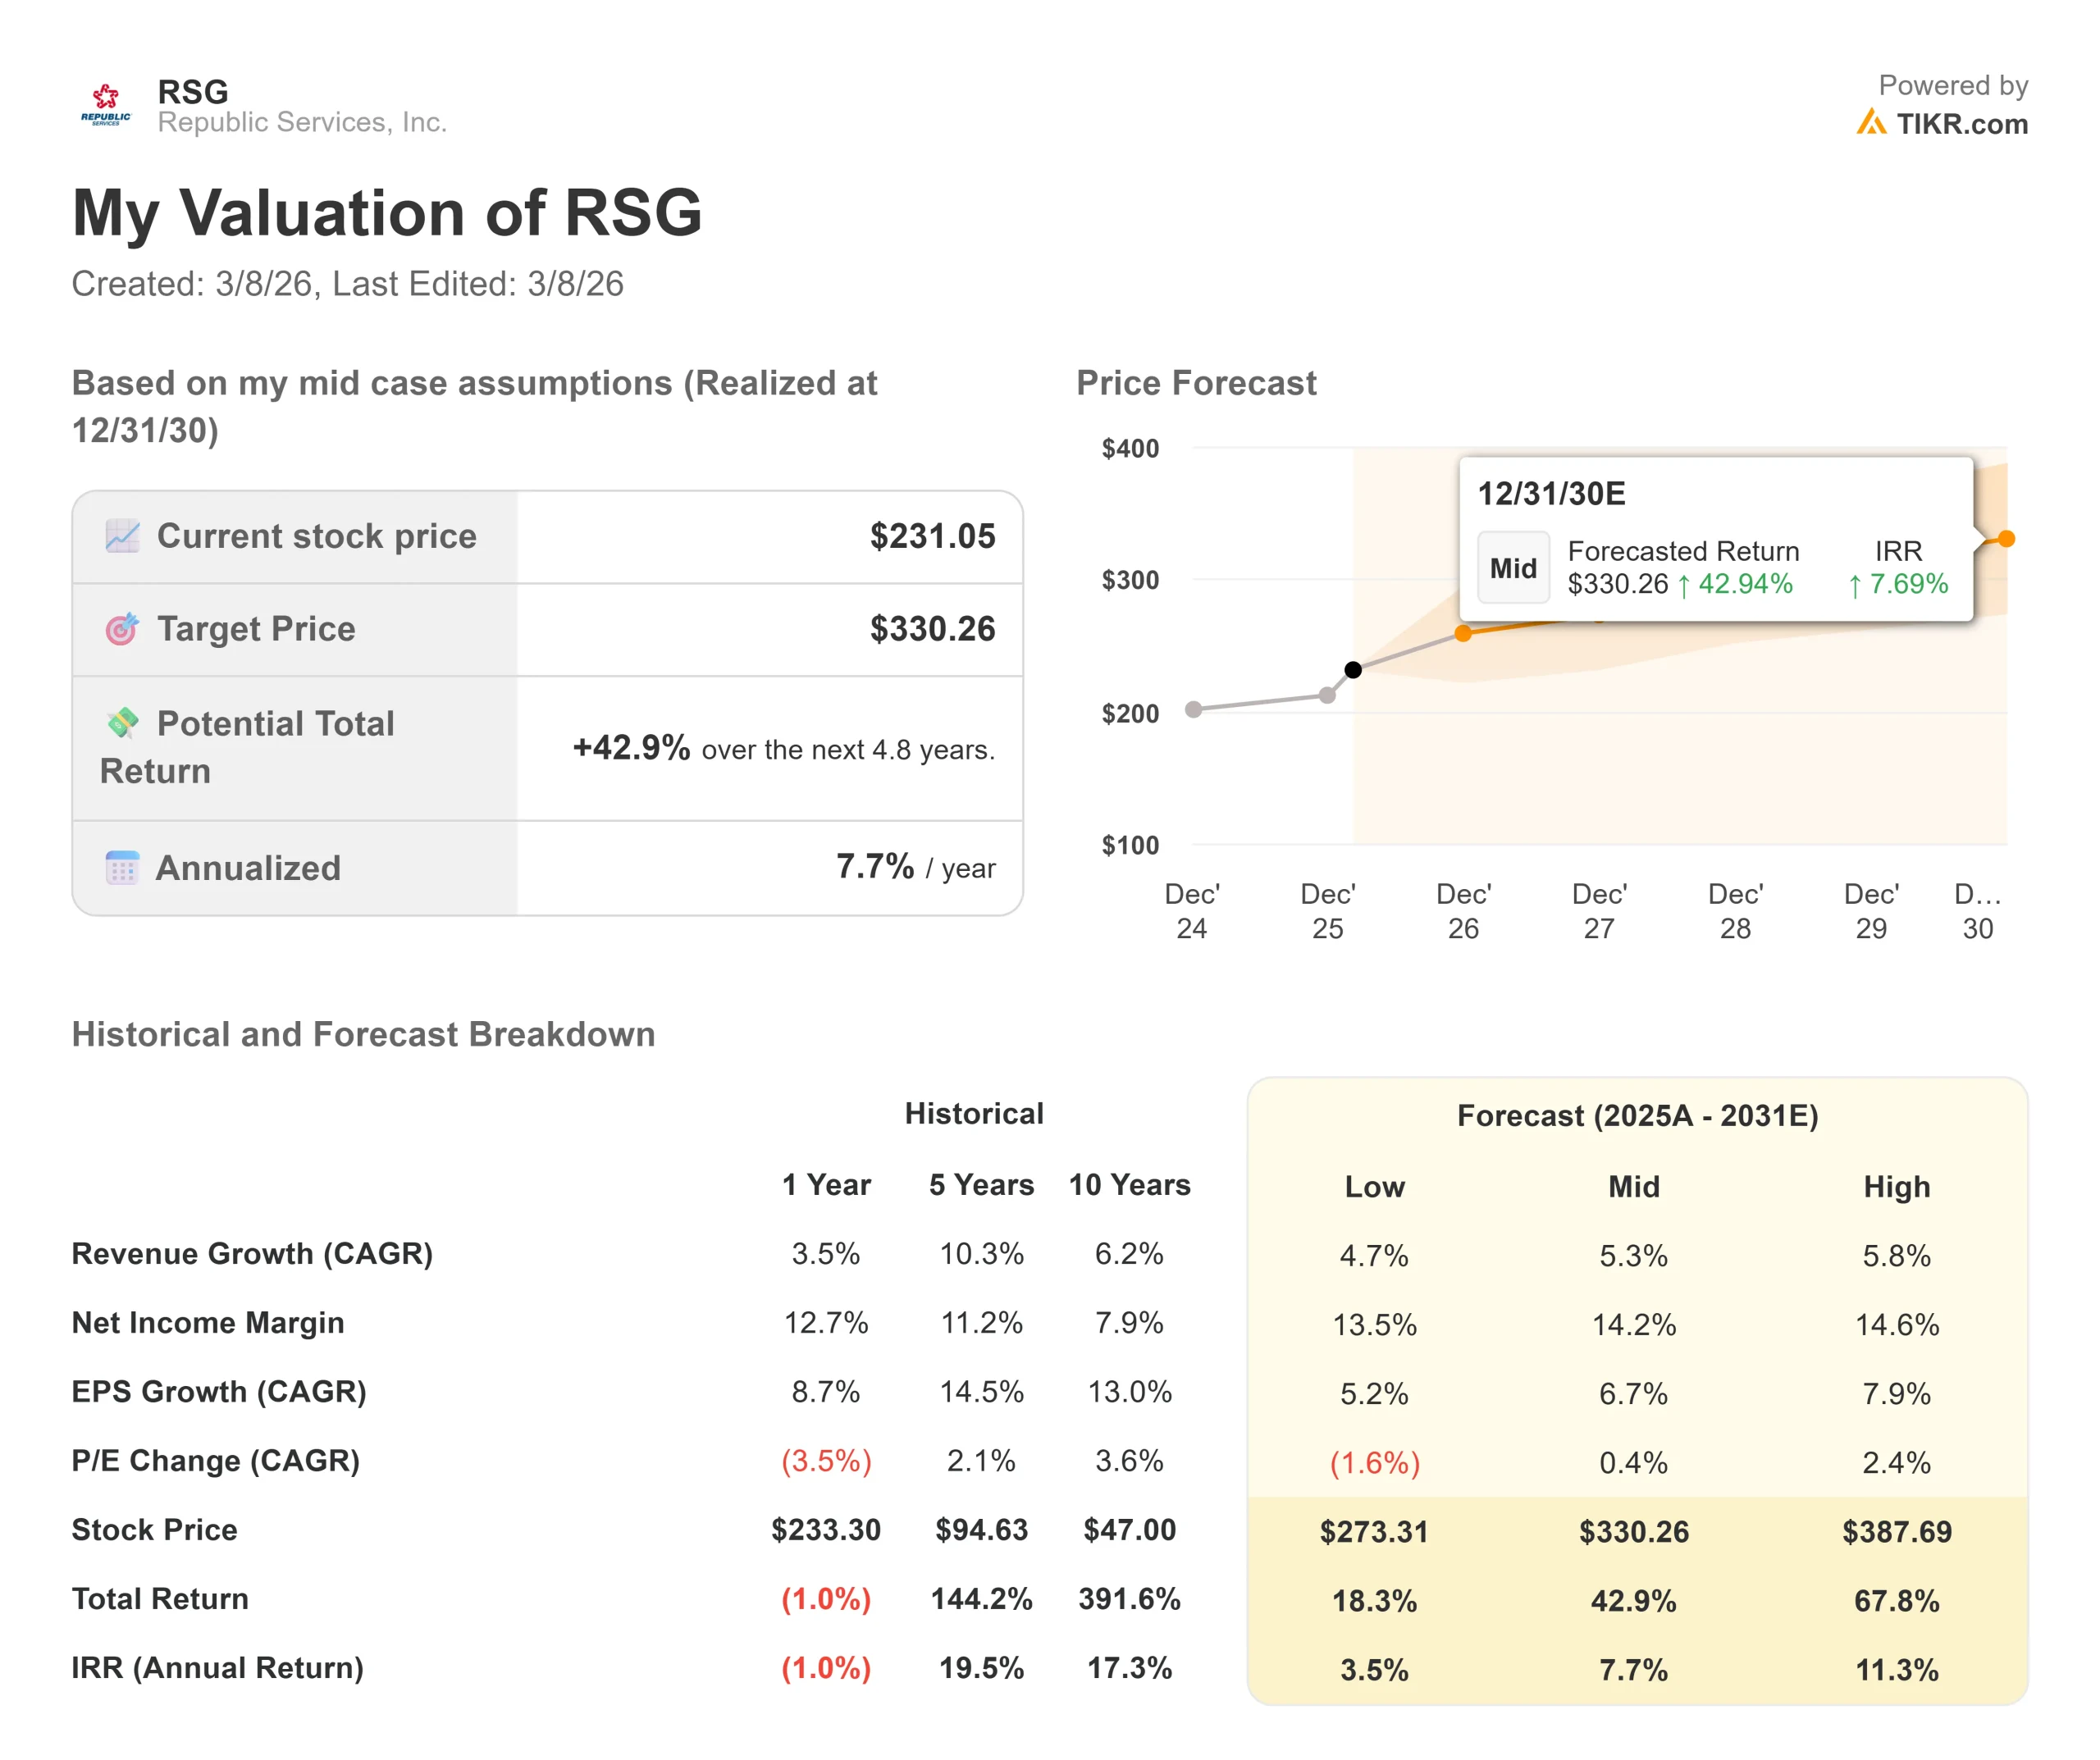The width and height of the screenshot is (2100, 1760).
Task: Click the Current stock price chart icon
Action: pyautogui.click(x=122, y=536)
